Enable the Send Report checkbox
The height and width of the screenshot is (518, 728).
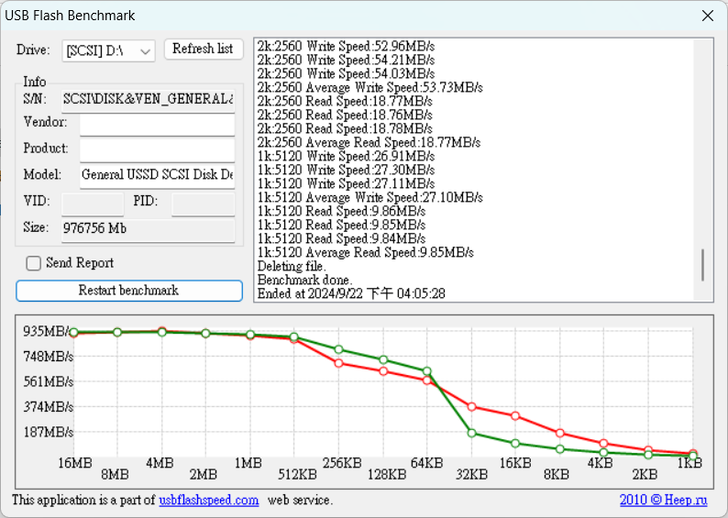pyautogui.click(x=34, y=263)
